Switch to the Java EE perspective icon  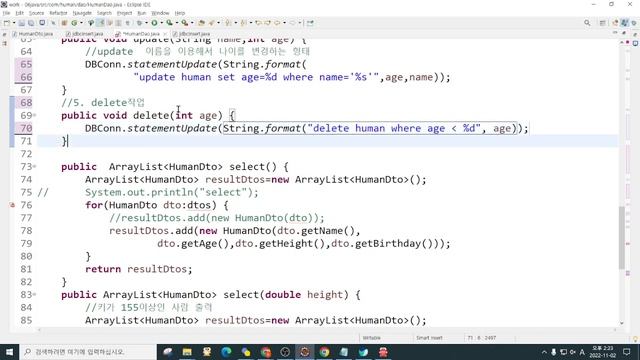coord(616,23)
